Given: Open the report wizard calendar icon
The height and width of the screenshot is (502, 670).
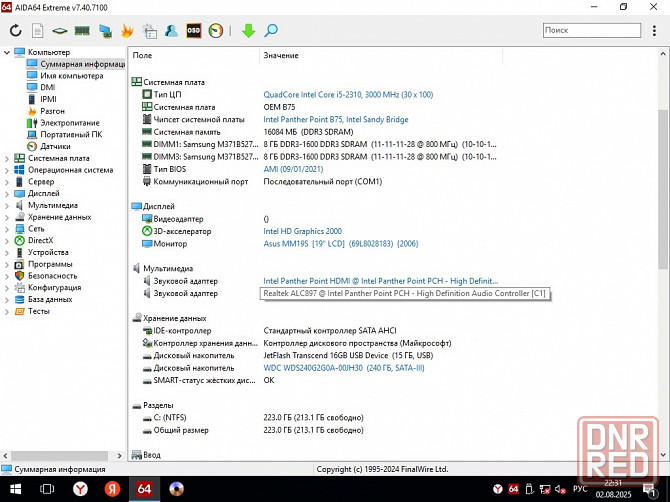Looking at the screenshot, I should click(150, 31).
